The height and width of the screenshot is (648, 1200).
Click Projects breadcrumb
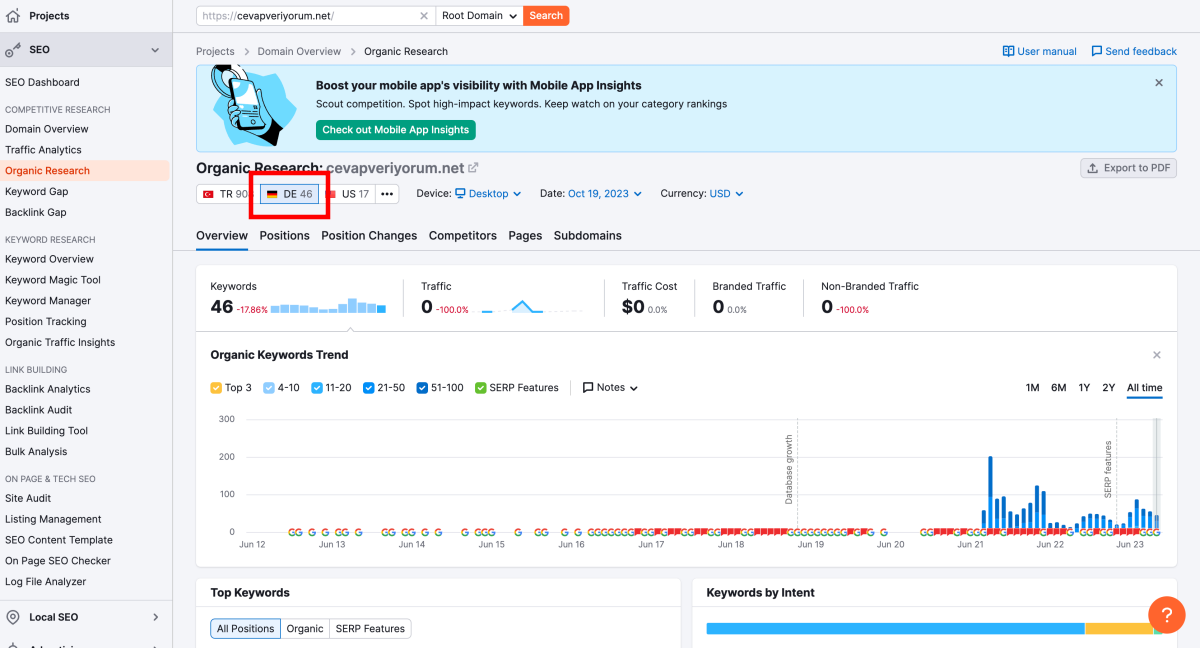click(x=215, y=51)
